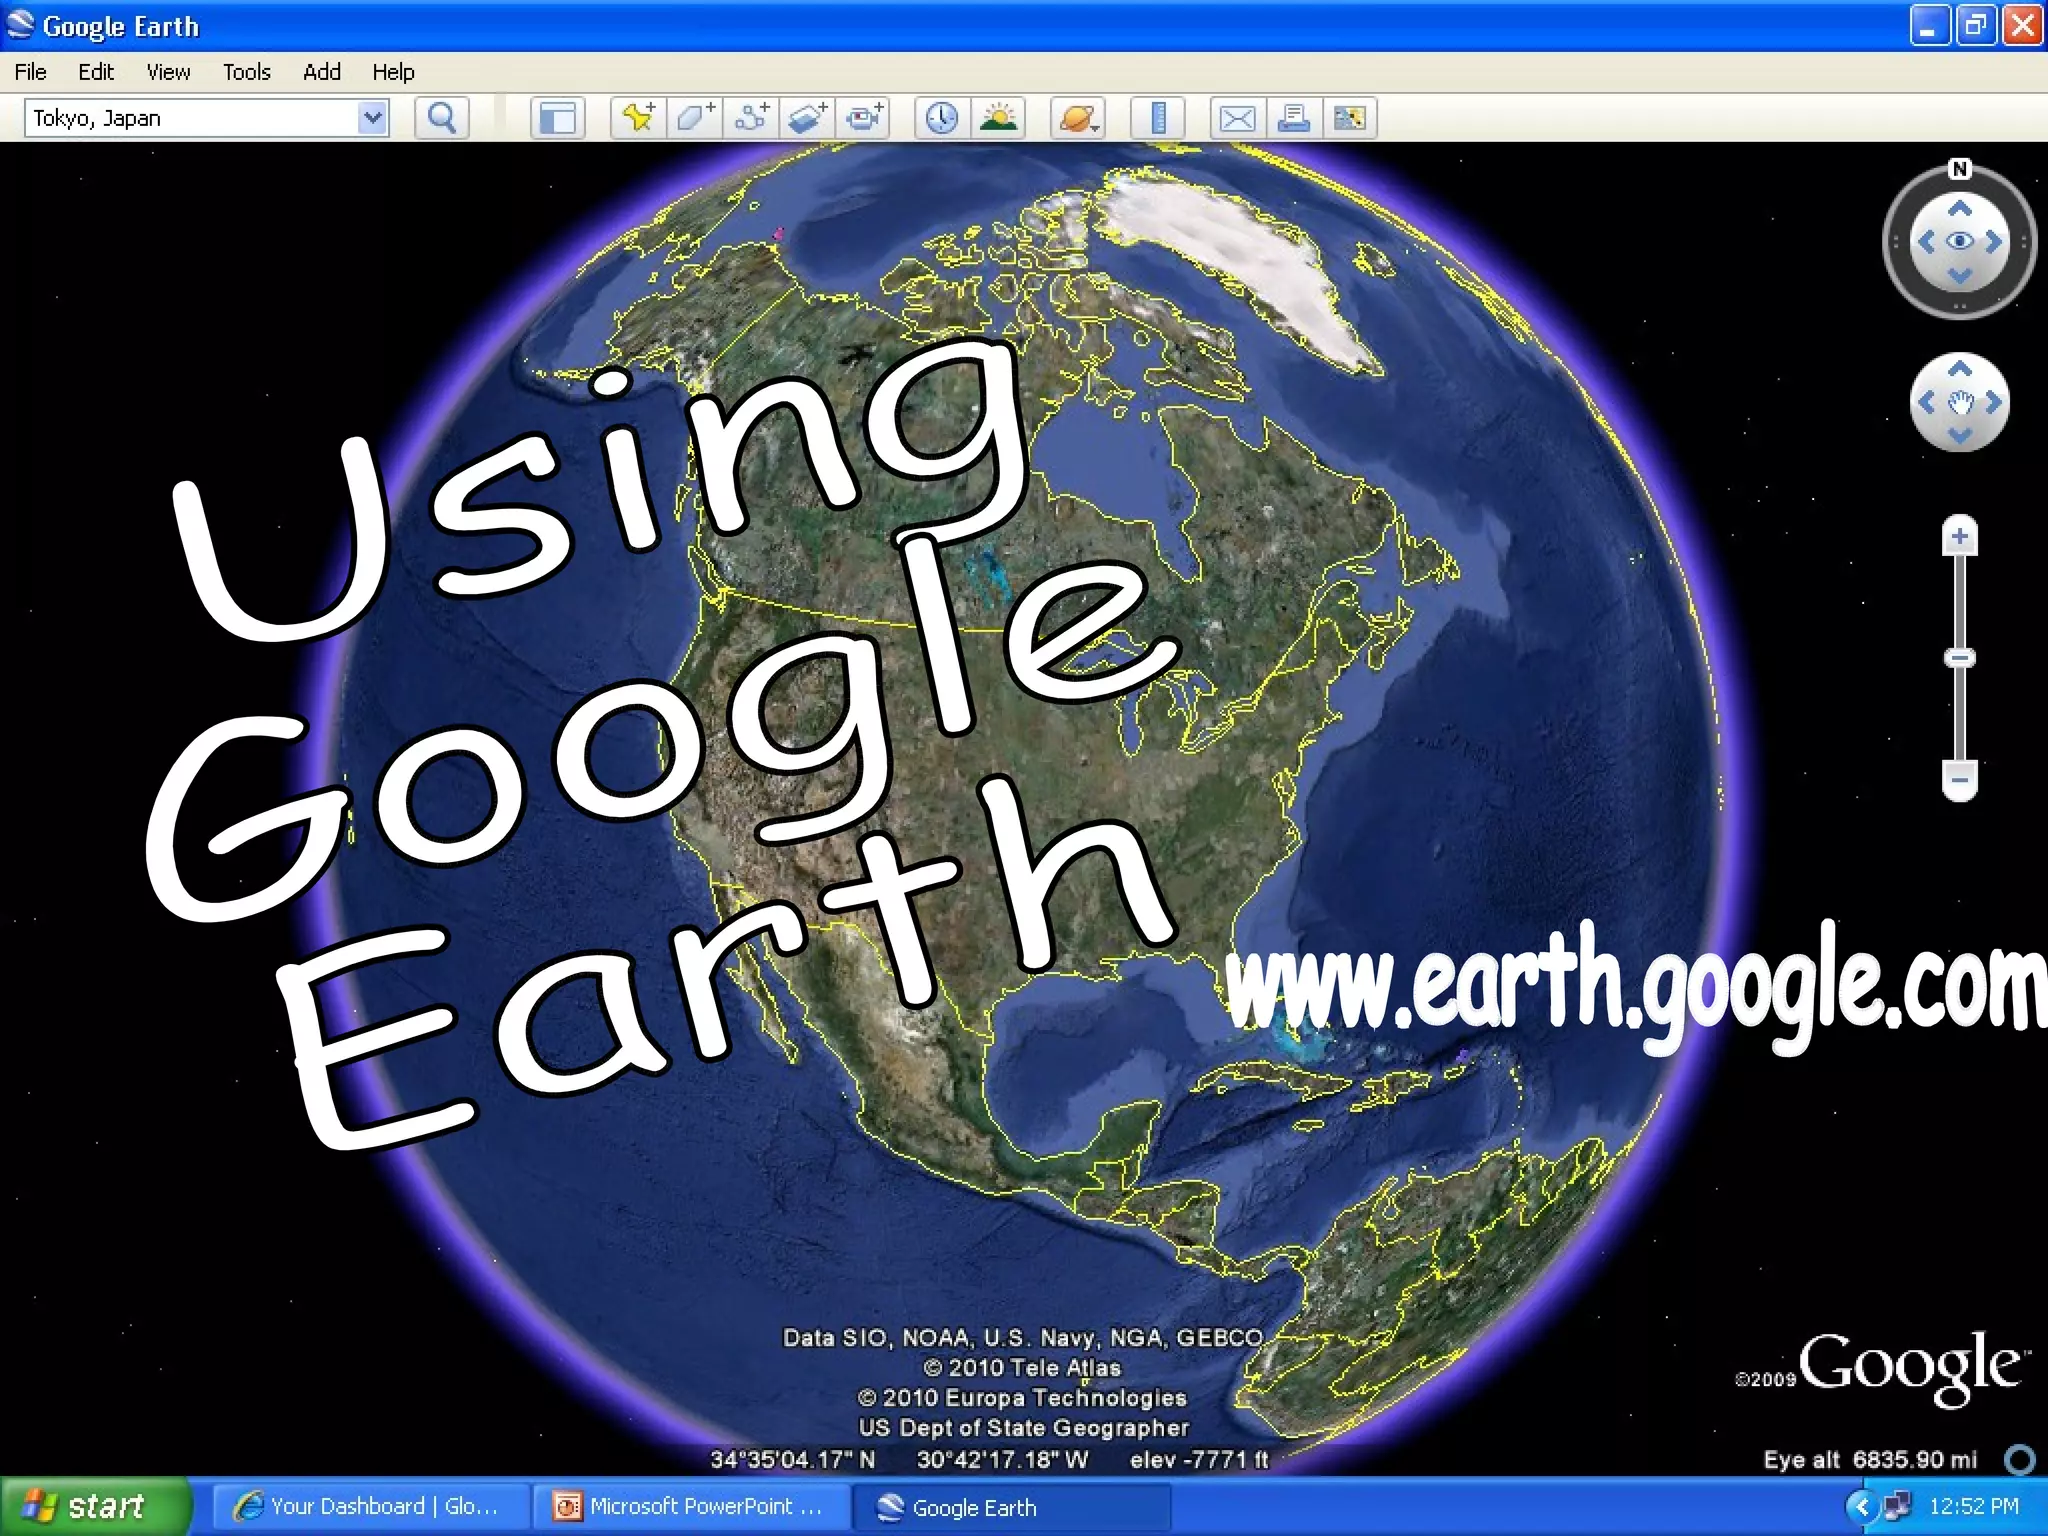2048x1536 pixels.
Task: Look up with the eye joystick arrow
Action: point(1960,208)
